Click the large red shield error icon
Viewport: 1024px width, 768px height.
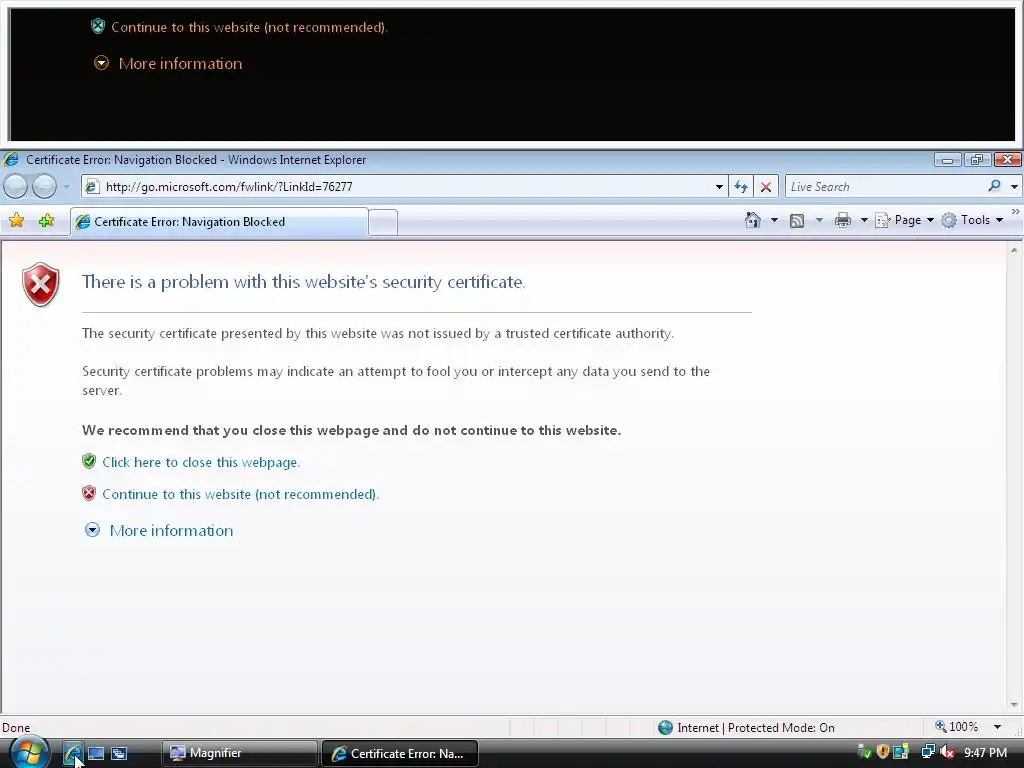coord(40,285)
